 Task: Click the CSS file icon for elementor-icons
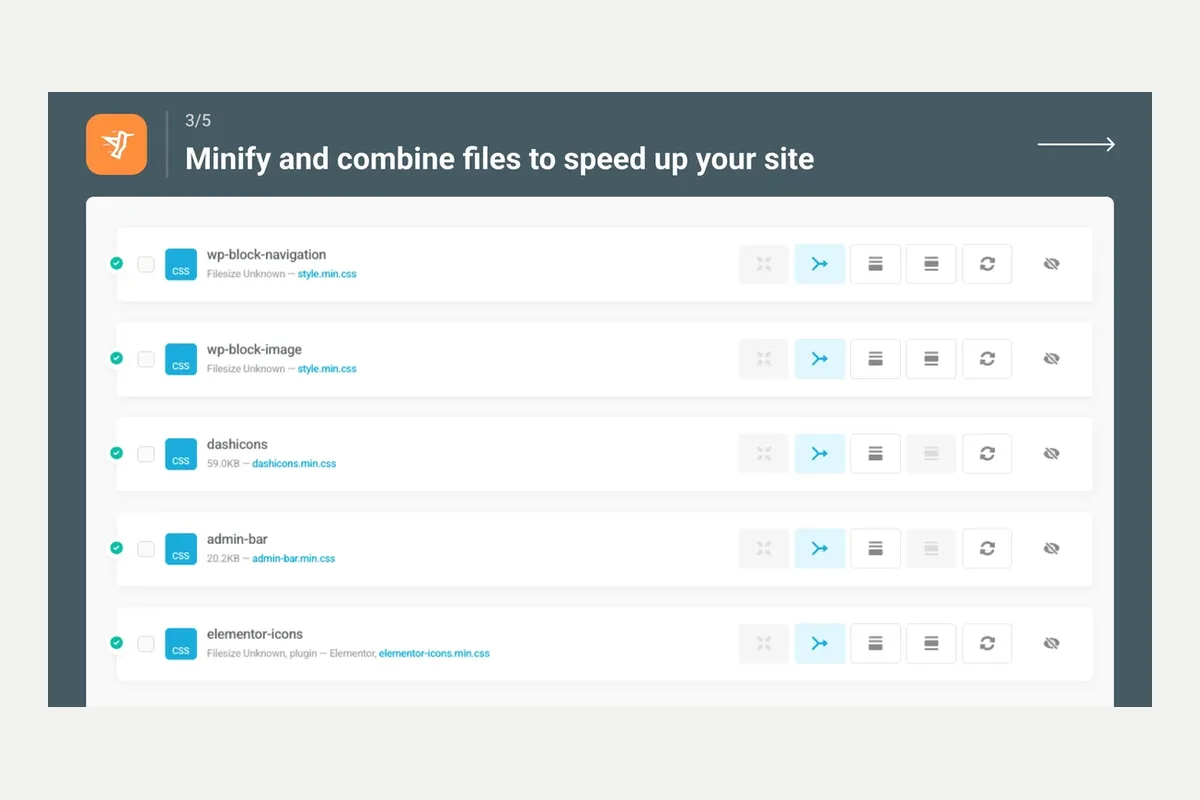point(181,643)
